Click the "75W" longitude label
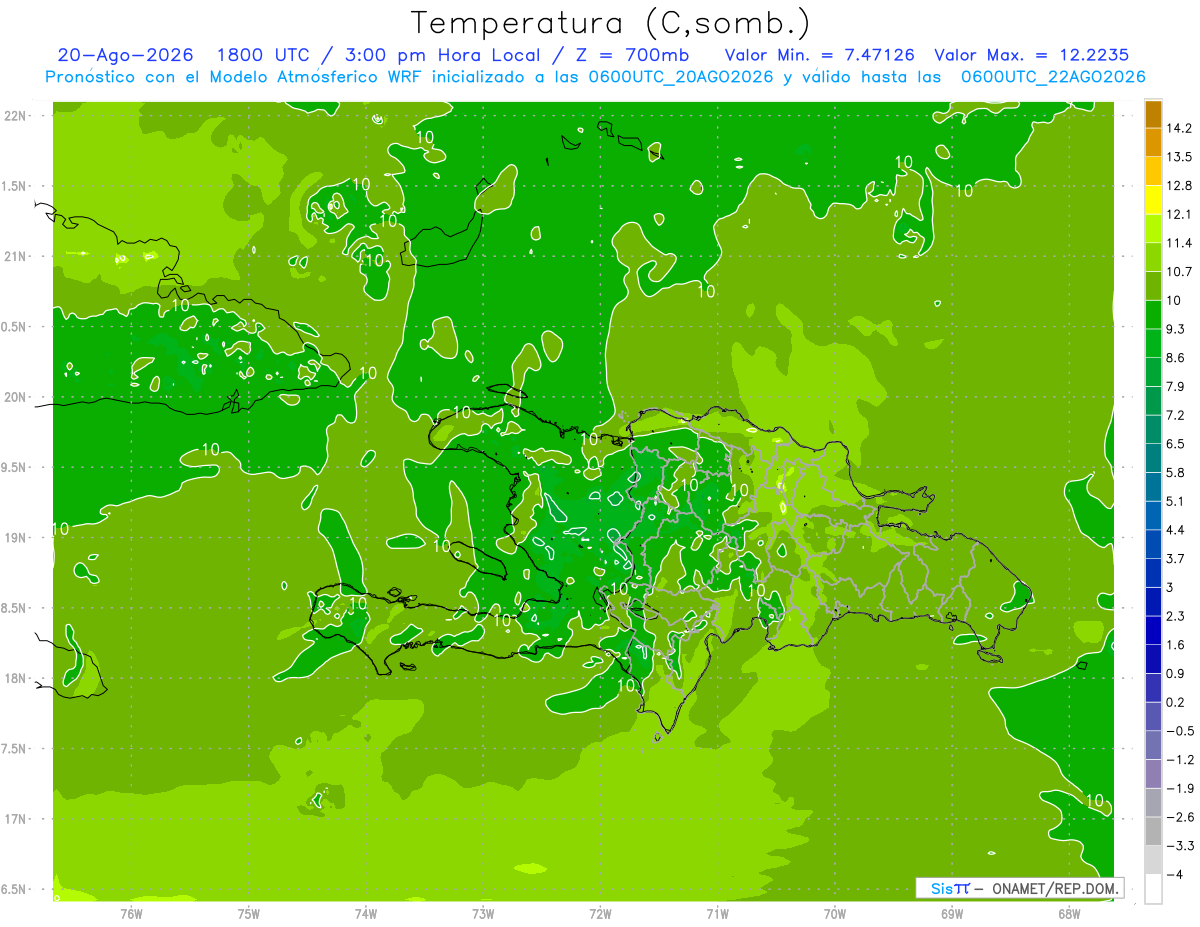1200x927 pixels. coord(249,913)
